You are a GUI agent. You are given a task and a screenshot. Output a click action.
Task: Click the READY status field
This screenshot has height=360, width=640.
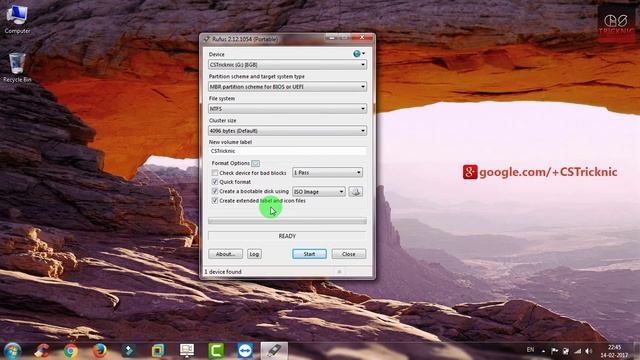287,236
